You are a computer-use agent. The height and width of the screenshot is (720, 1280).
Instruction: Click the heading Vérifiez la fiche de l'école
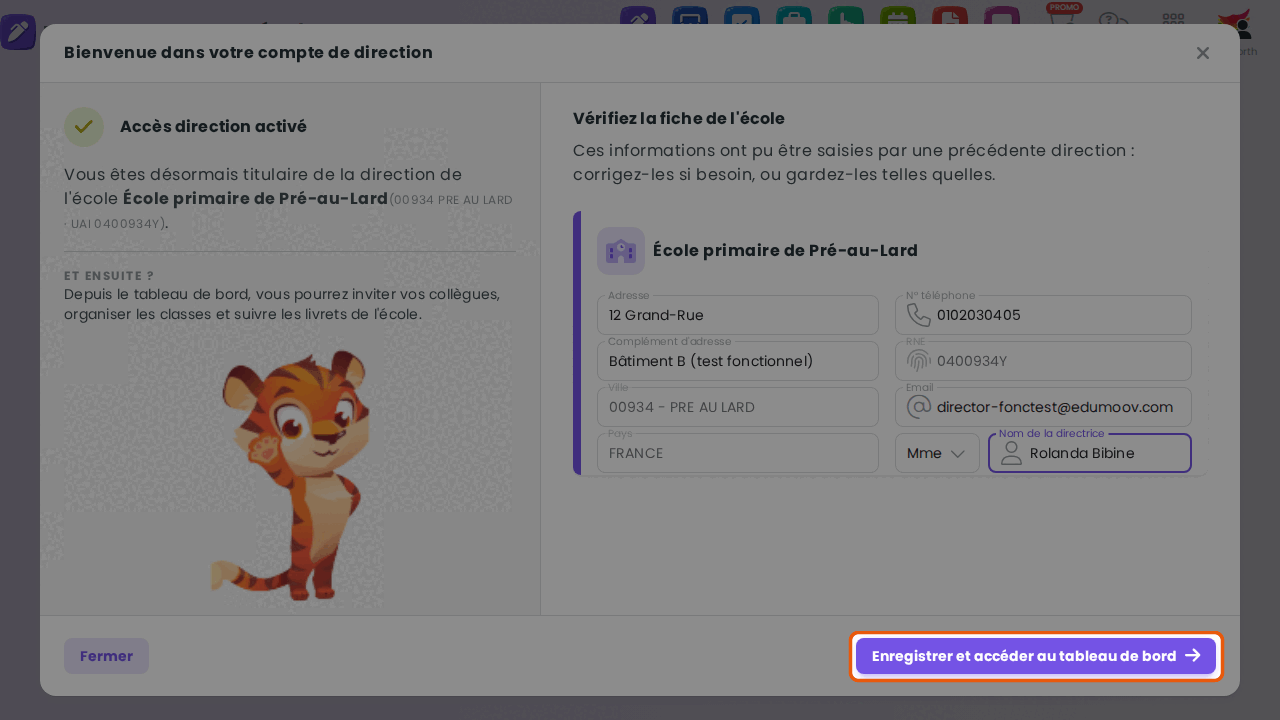pyautogui.click(x=679, y=119)
